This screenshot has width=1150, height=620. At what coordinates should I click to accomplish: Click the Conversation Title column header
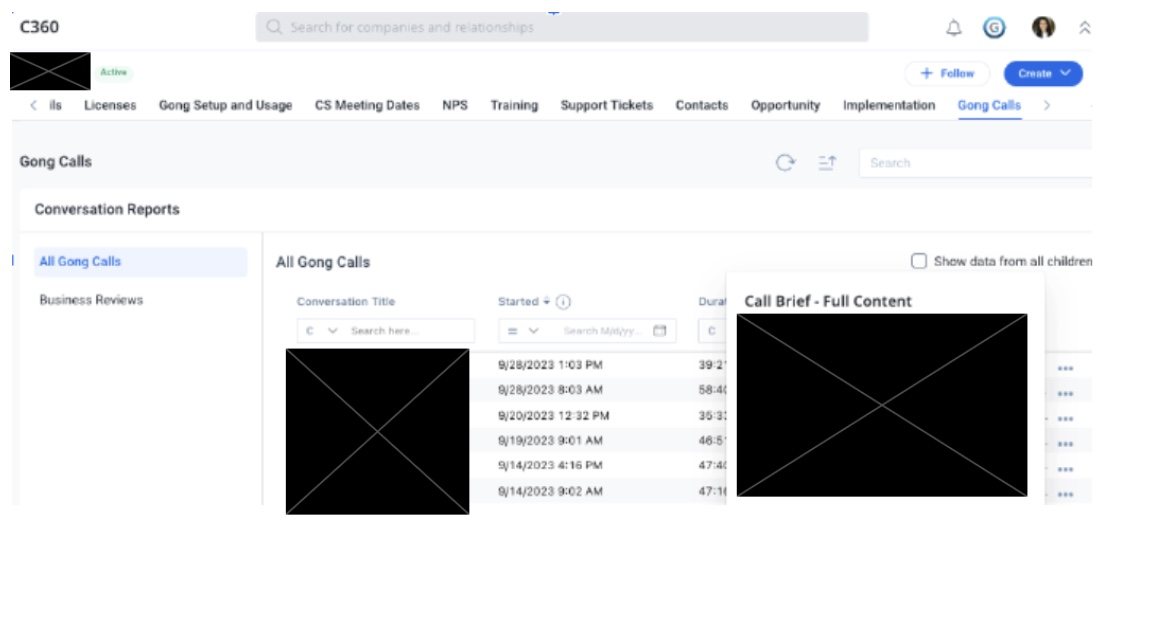[x=345, y=302]
